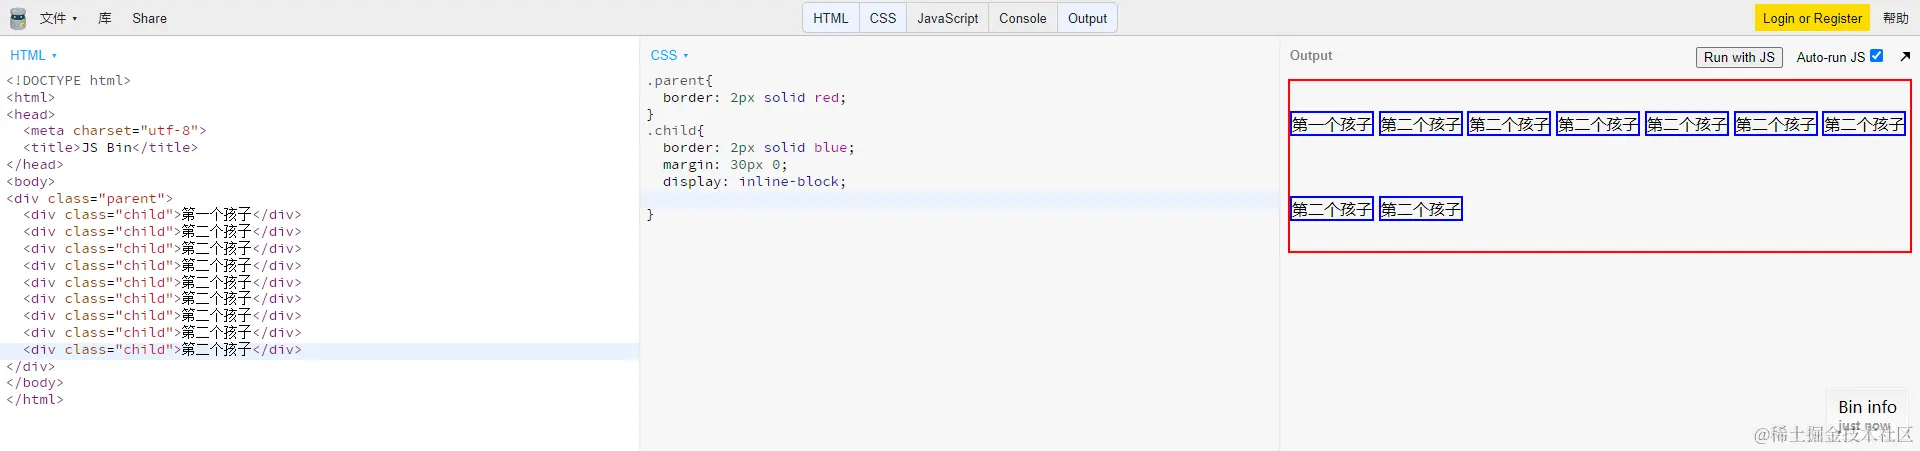Toggle the Output panel tab
This screenshot has width=1920, height=451.
[1087, 18]
